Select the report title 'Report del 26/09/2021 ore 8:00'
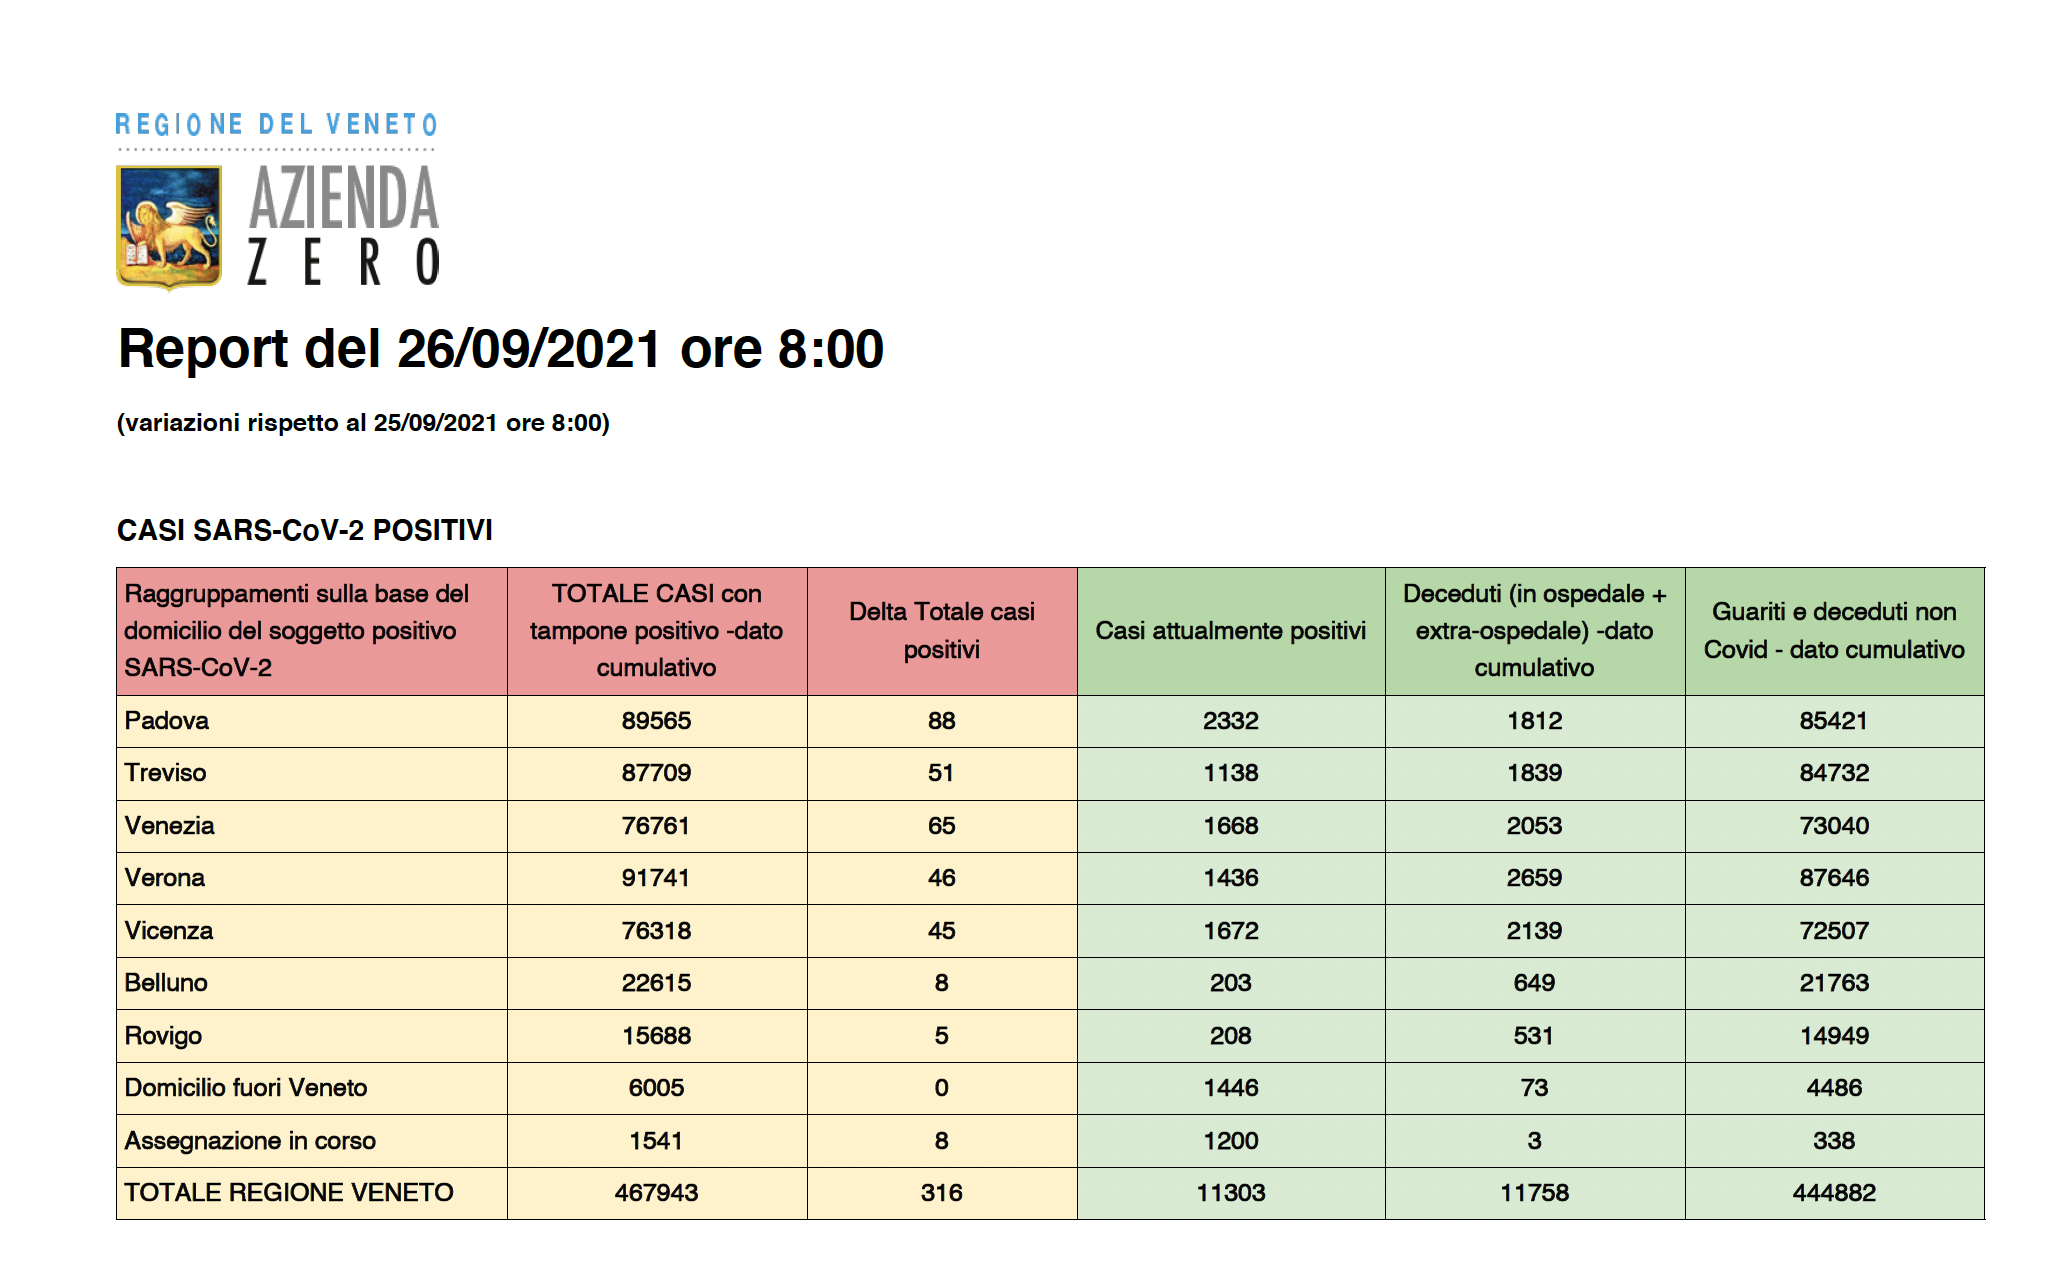This screenshot has width=2070, height=1277. [x=501, y=349]
